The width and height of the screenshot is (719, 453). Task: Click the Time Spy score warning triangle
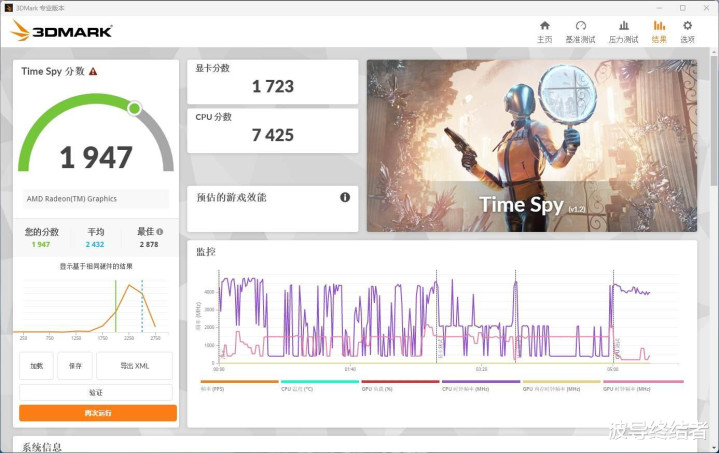coord(93,72)
